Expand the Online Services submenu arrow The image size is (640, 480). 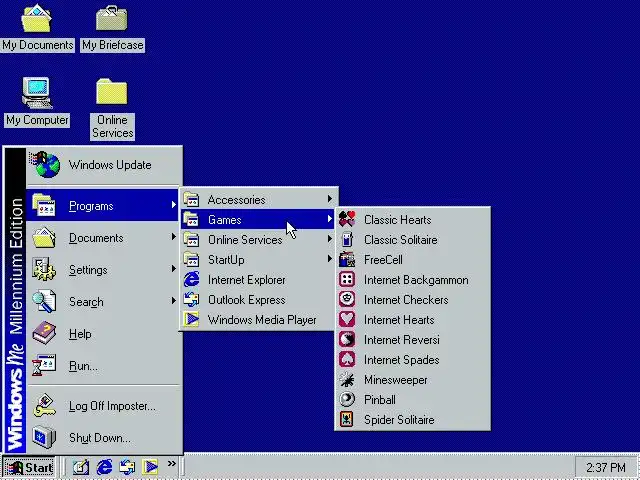(x=329, y=239)
